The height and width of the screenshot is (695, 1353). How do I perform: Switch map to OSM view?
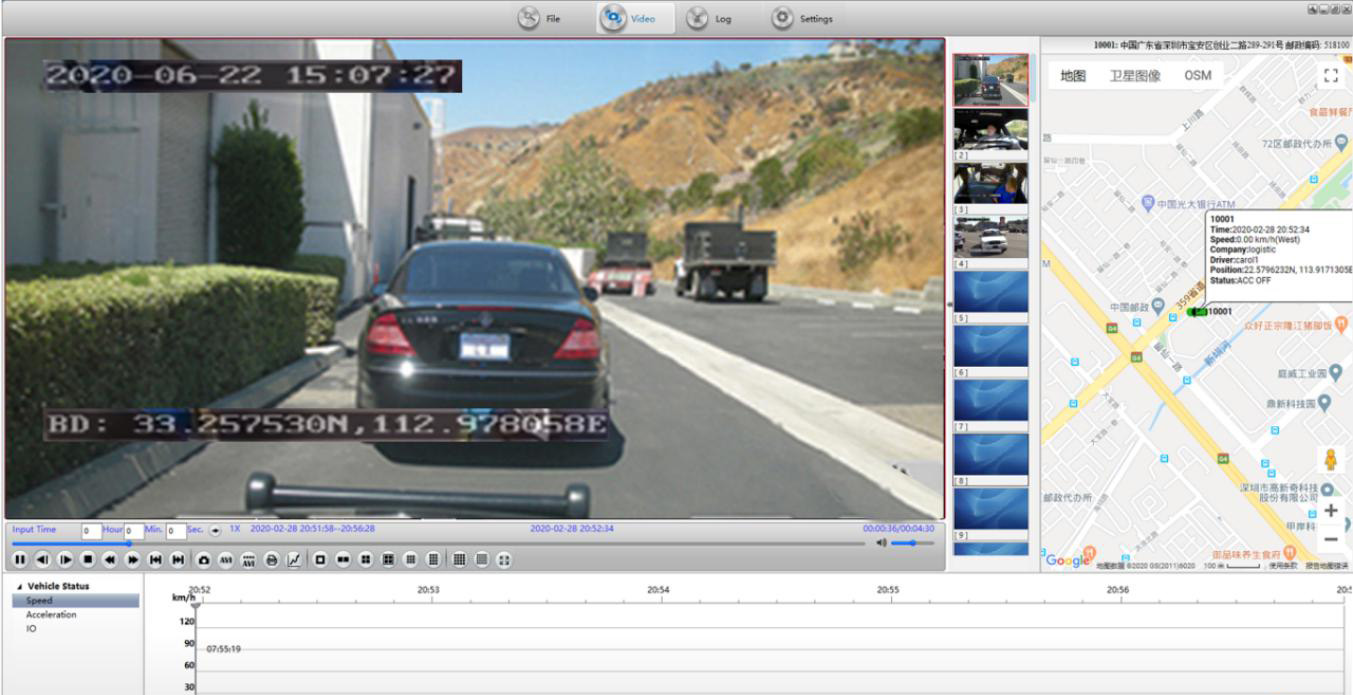(1198, 75)
